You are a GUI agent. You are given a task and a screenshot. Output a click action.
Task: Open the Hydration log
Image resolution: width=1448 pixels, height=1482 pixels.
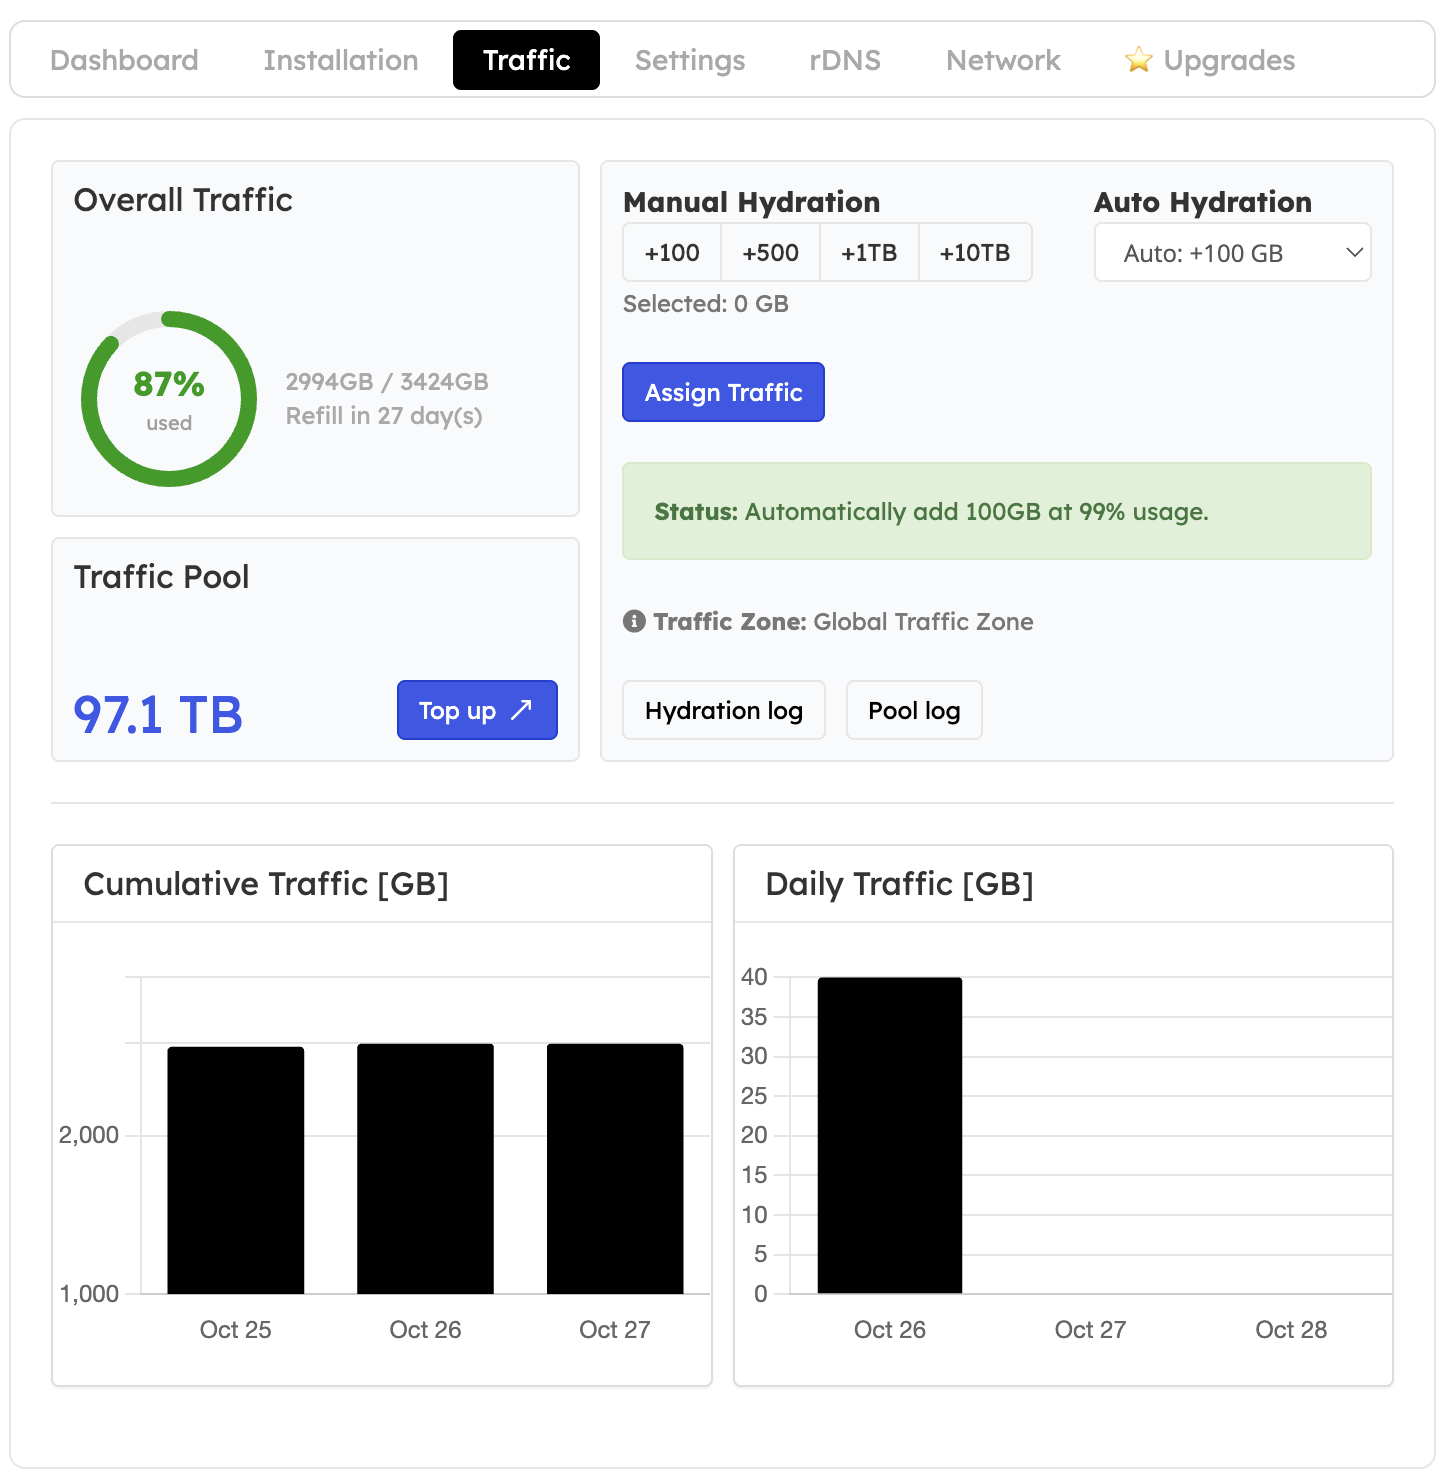(x=723, y=710)
